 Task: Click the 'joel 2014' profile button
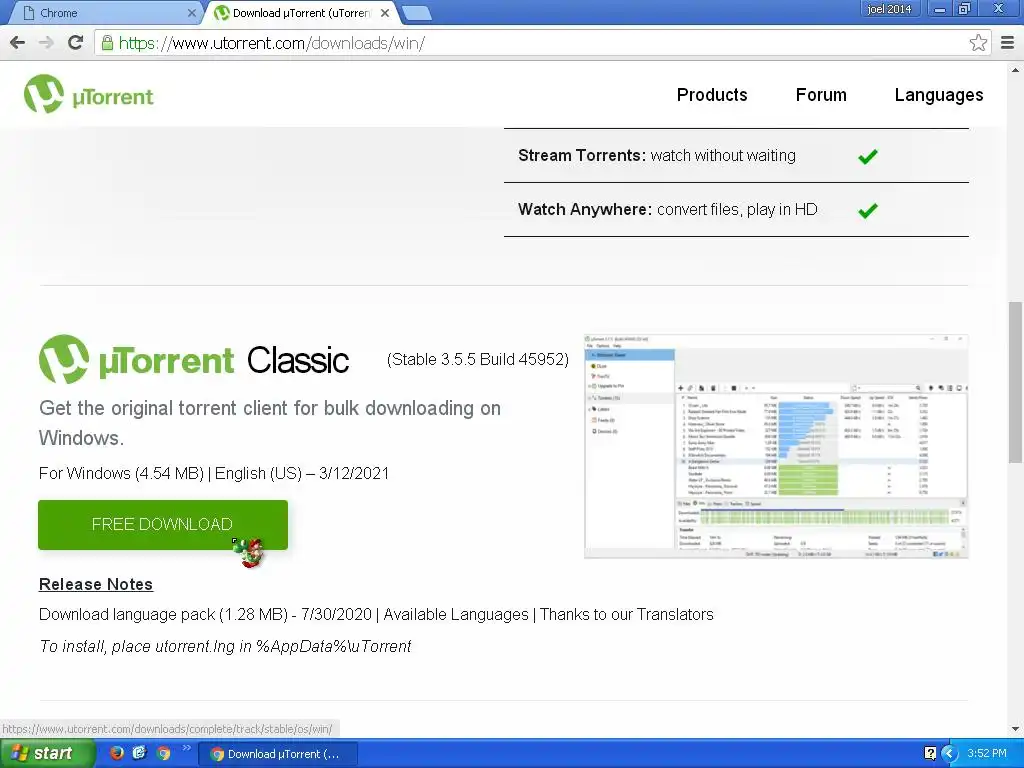tap(889, 9)
